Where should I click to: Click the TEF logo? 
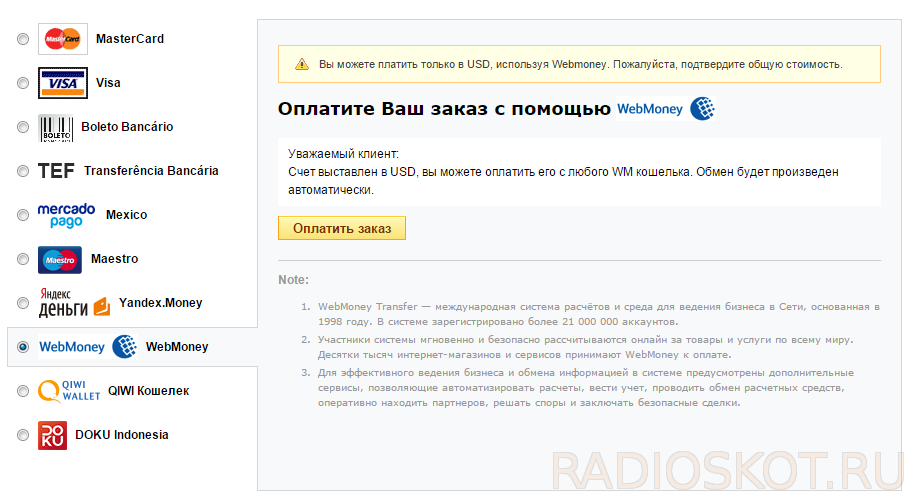56,171
